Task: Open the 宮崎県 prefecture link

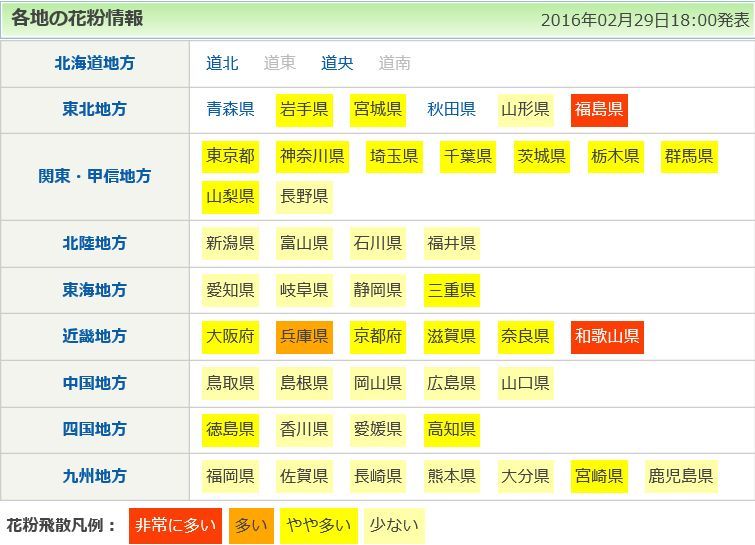Action: tap(599, 476)
